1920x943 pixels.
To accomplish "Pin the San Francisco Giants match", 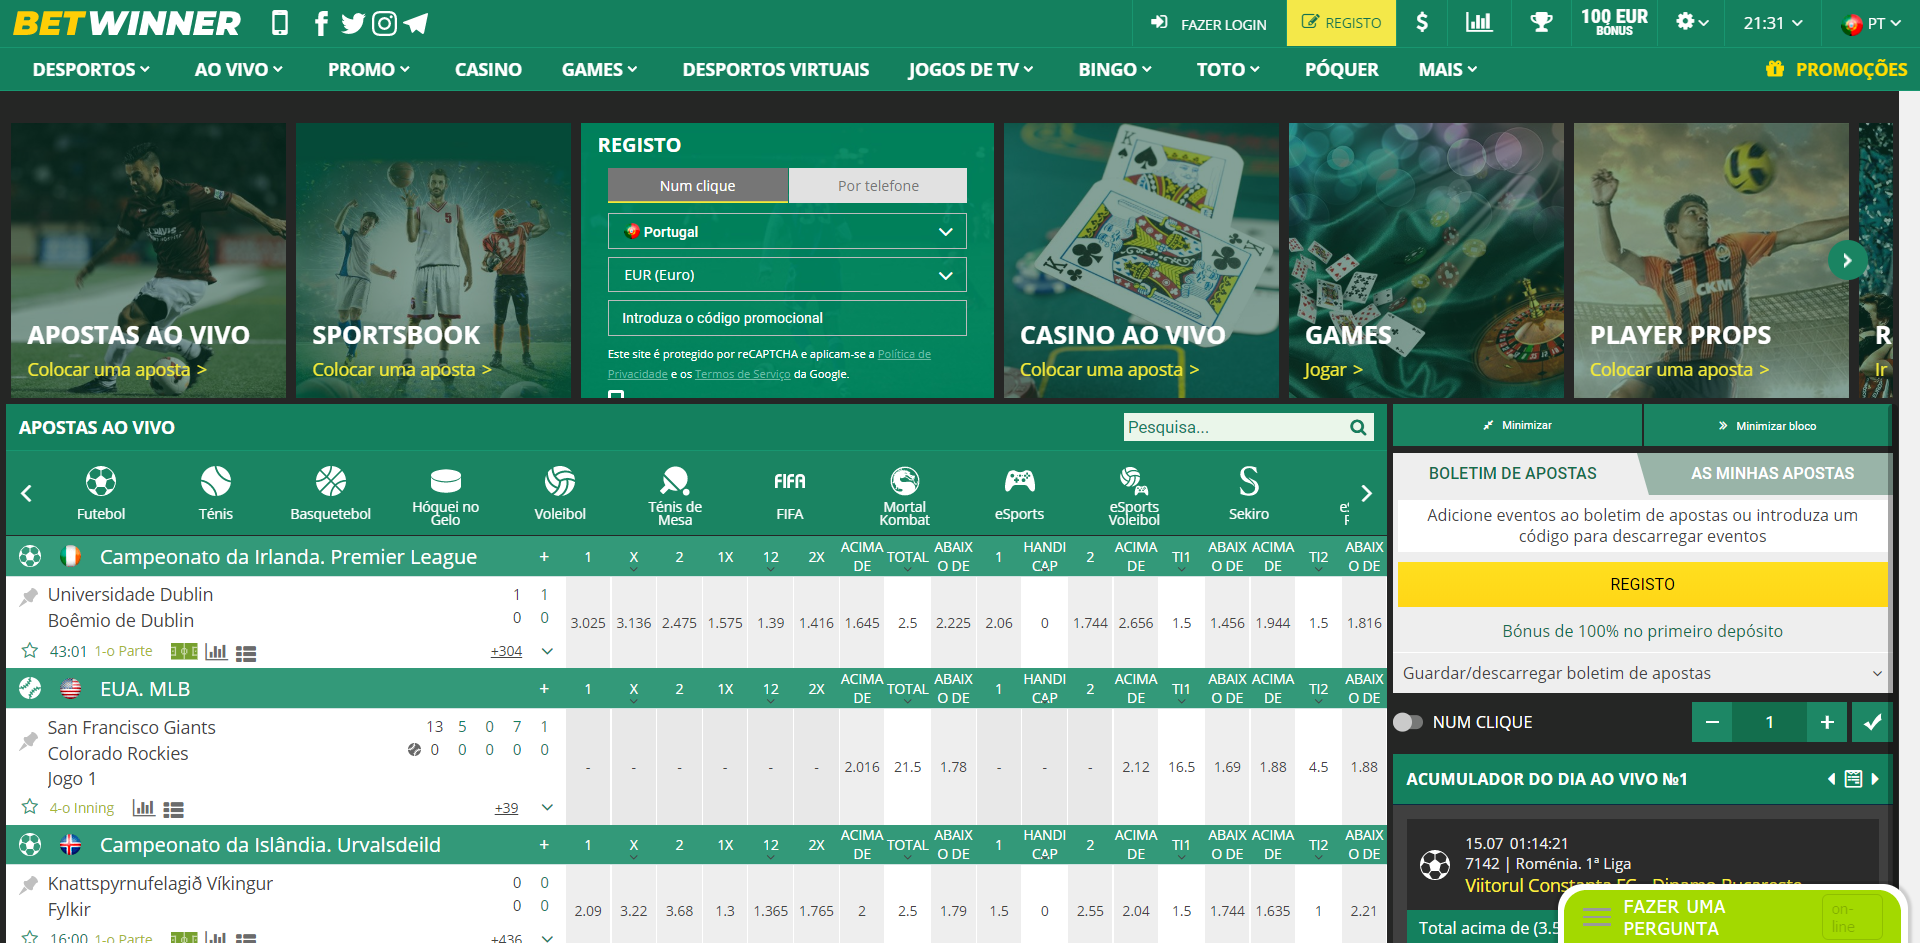I will tap(29, 741).
